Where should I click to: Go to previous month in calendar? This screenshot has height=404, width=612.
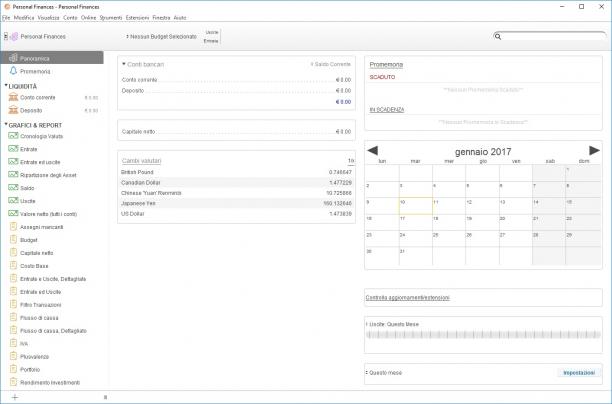pos(373,151)
